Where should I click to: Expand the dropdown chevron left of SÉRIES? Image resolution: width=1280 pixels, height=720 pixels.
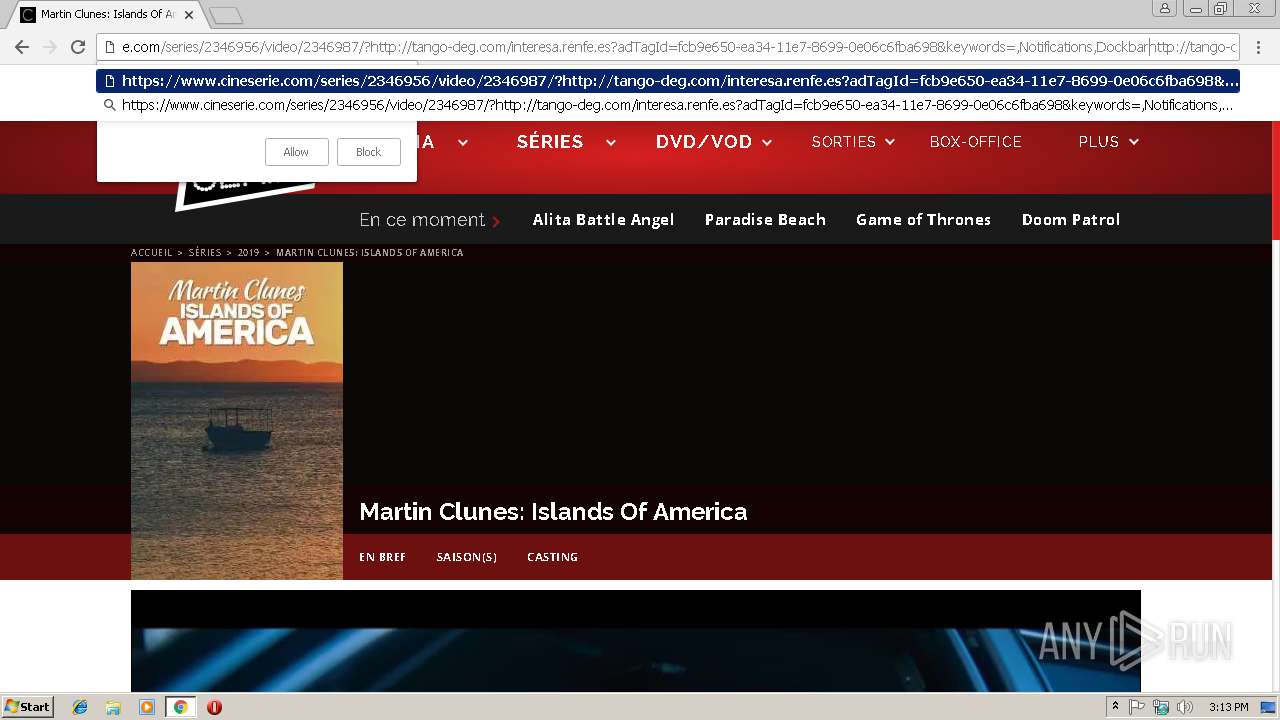point(463,143)
